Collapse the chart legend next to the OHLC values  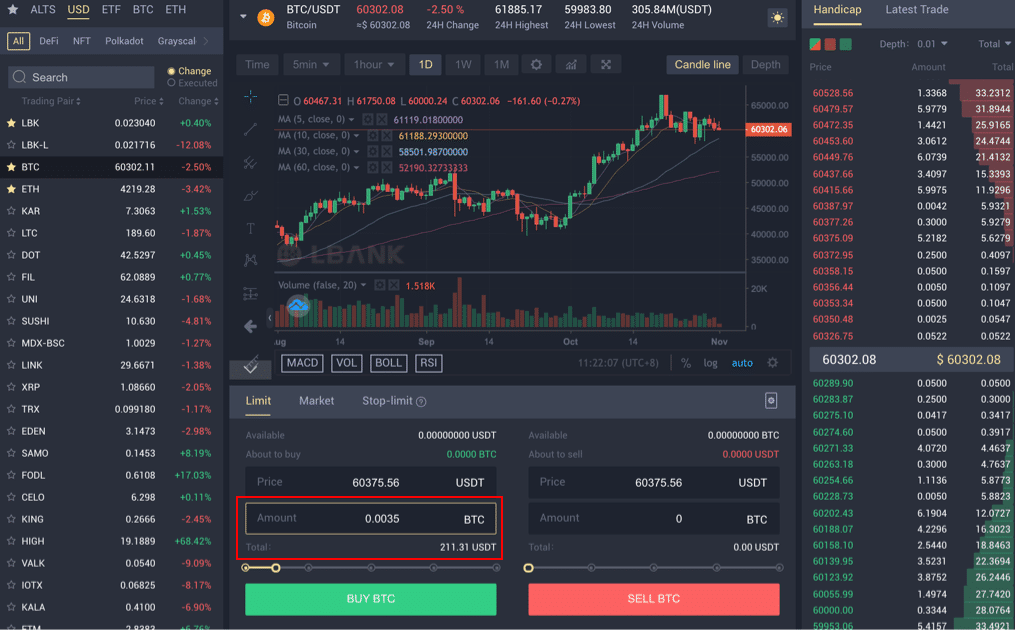pyautogui.click(x=283, y=100)
